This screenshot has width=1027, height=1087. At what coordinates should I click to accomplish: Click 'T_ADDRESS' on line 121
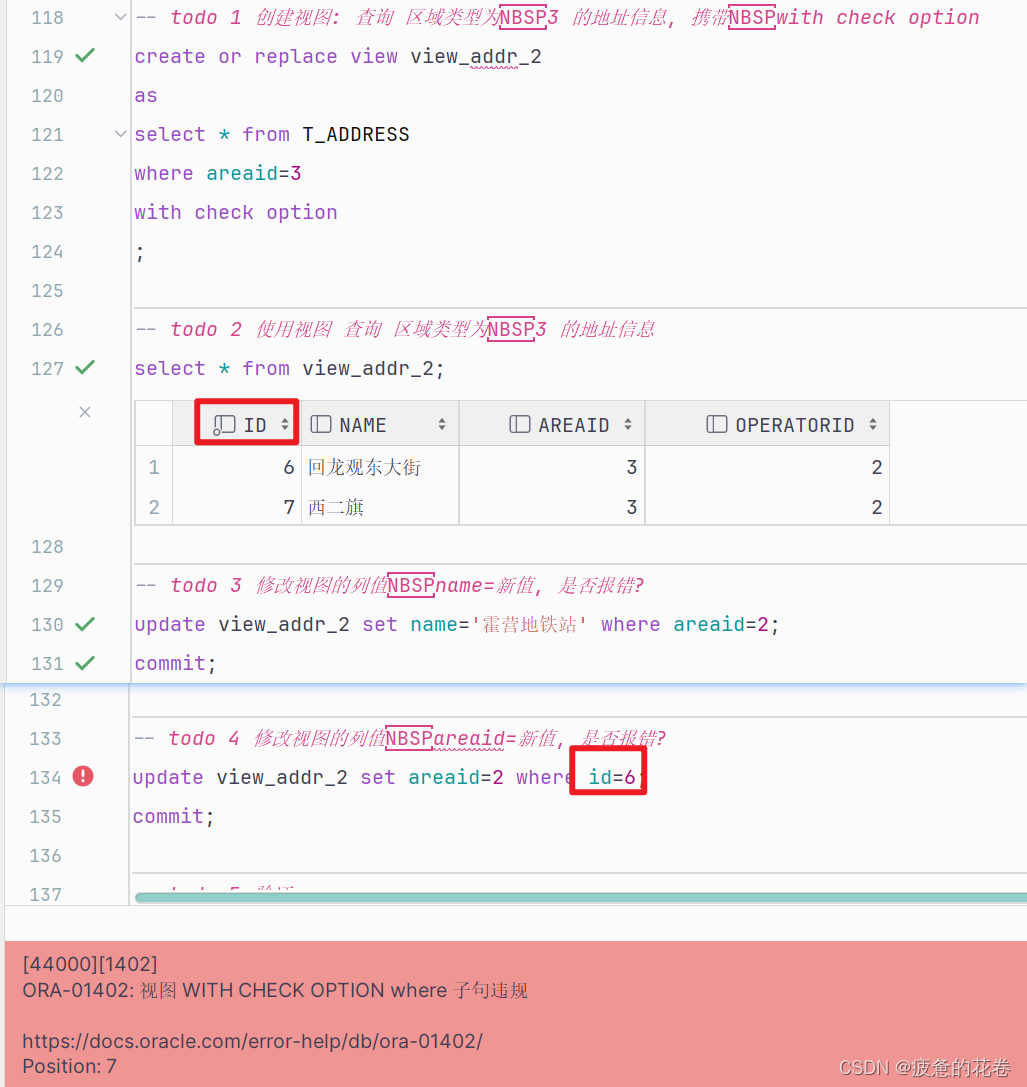356,134
